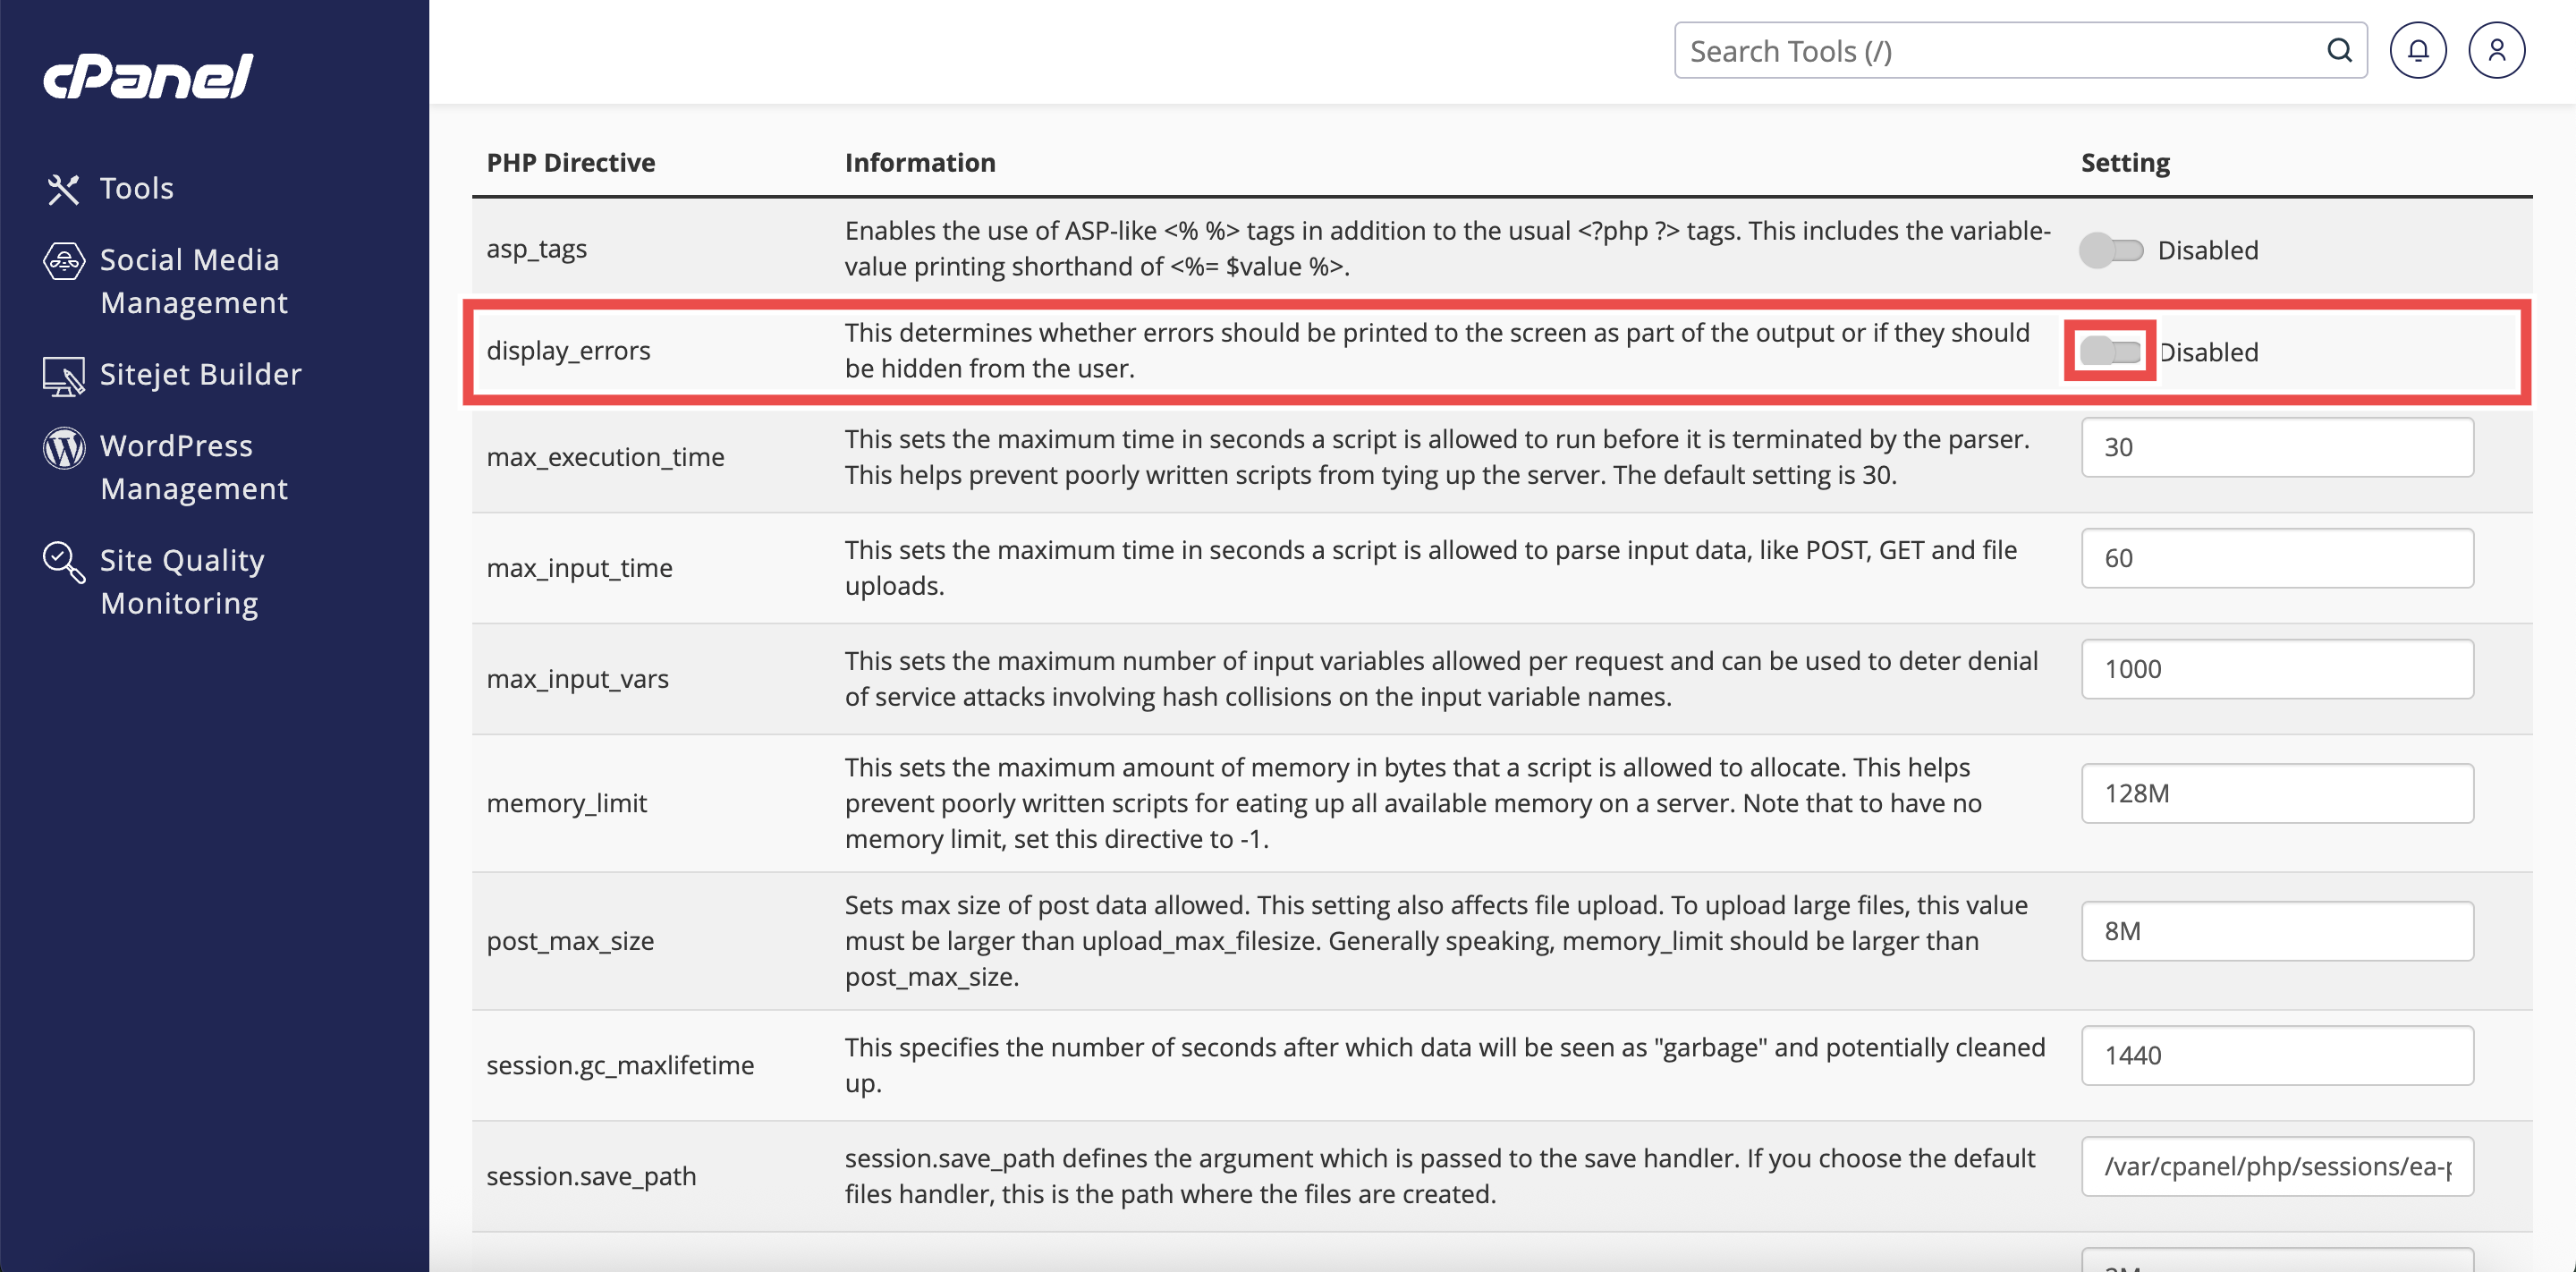Click the memory_limit input showing 128M
The width and height of the screenshot is (2576, 1272).
pos(2277,793)
